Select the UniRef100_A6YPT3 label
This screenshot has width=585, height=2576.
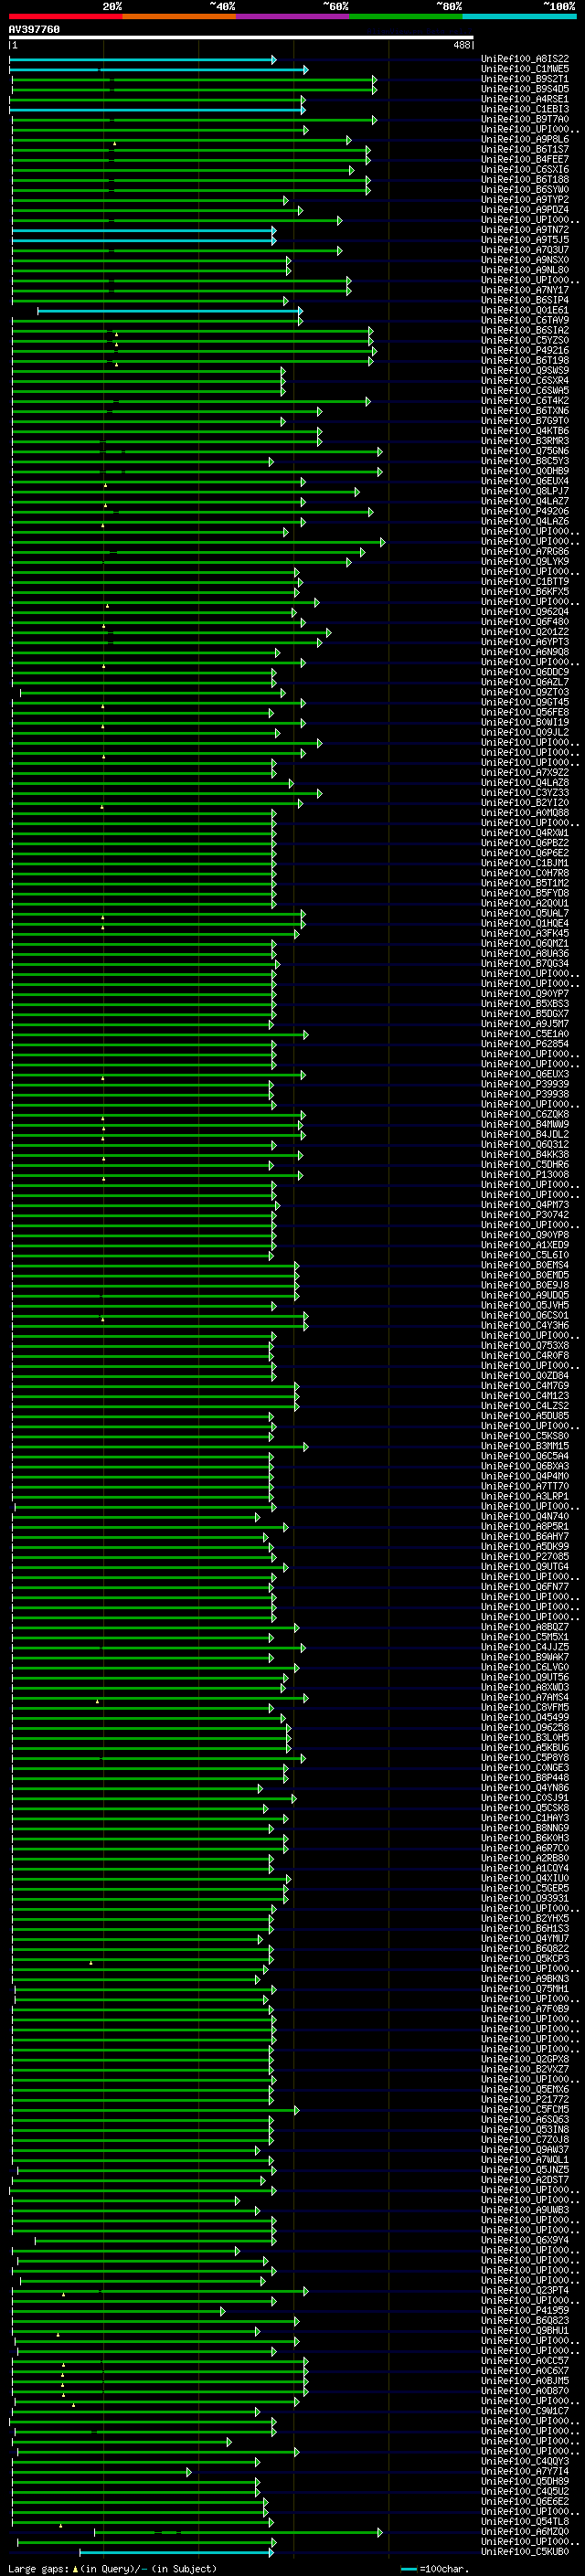[525, 642]
